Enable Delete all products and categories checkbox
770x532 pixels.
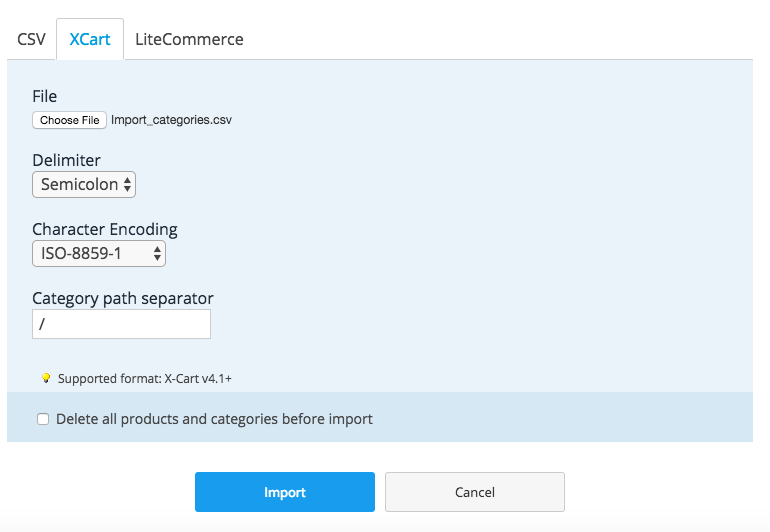click(x=43, y=419)
